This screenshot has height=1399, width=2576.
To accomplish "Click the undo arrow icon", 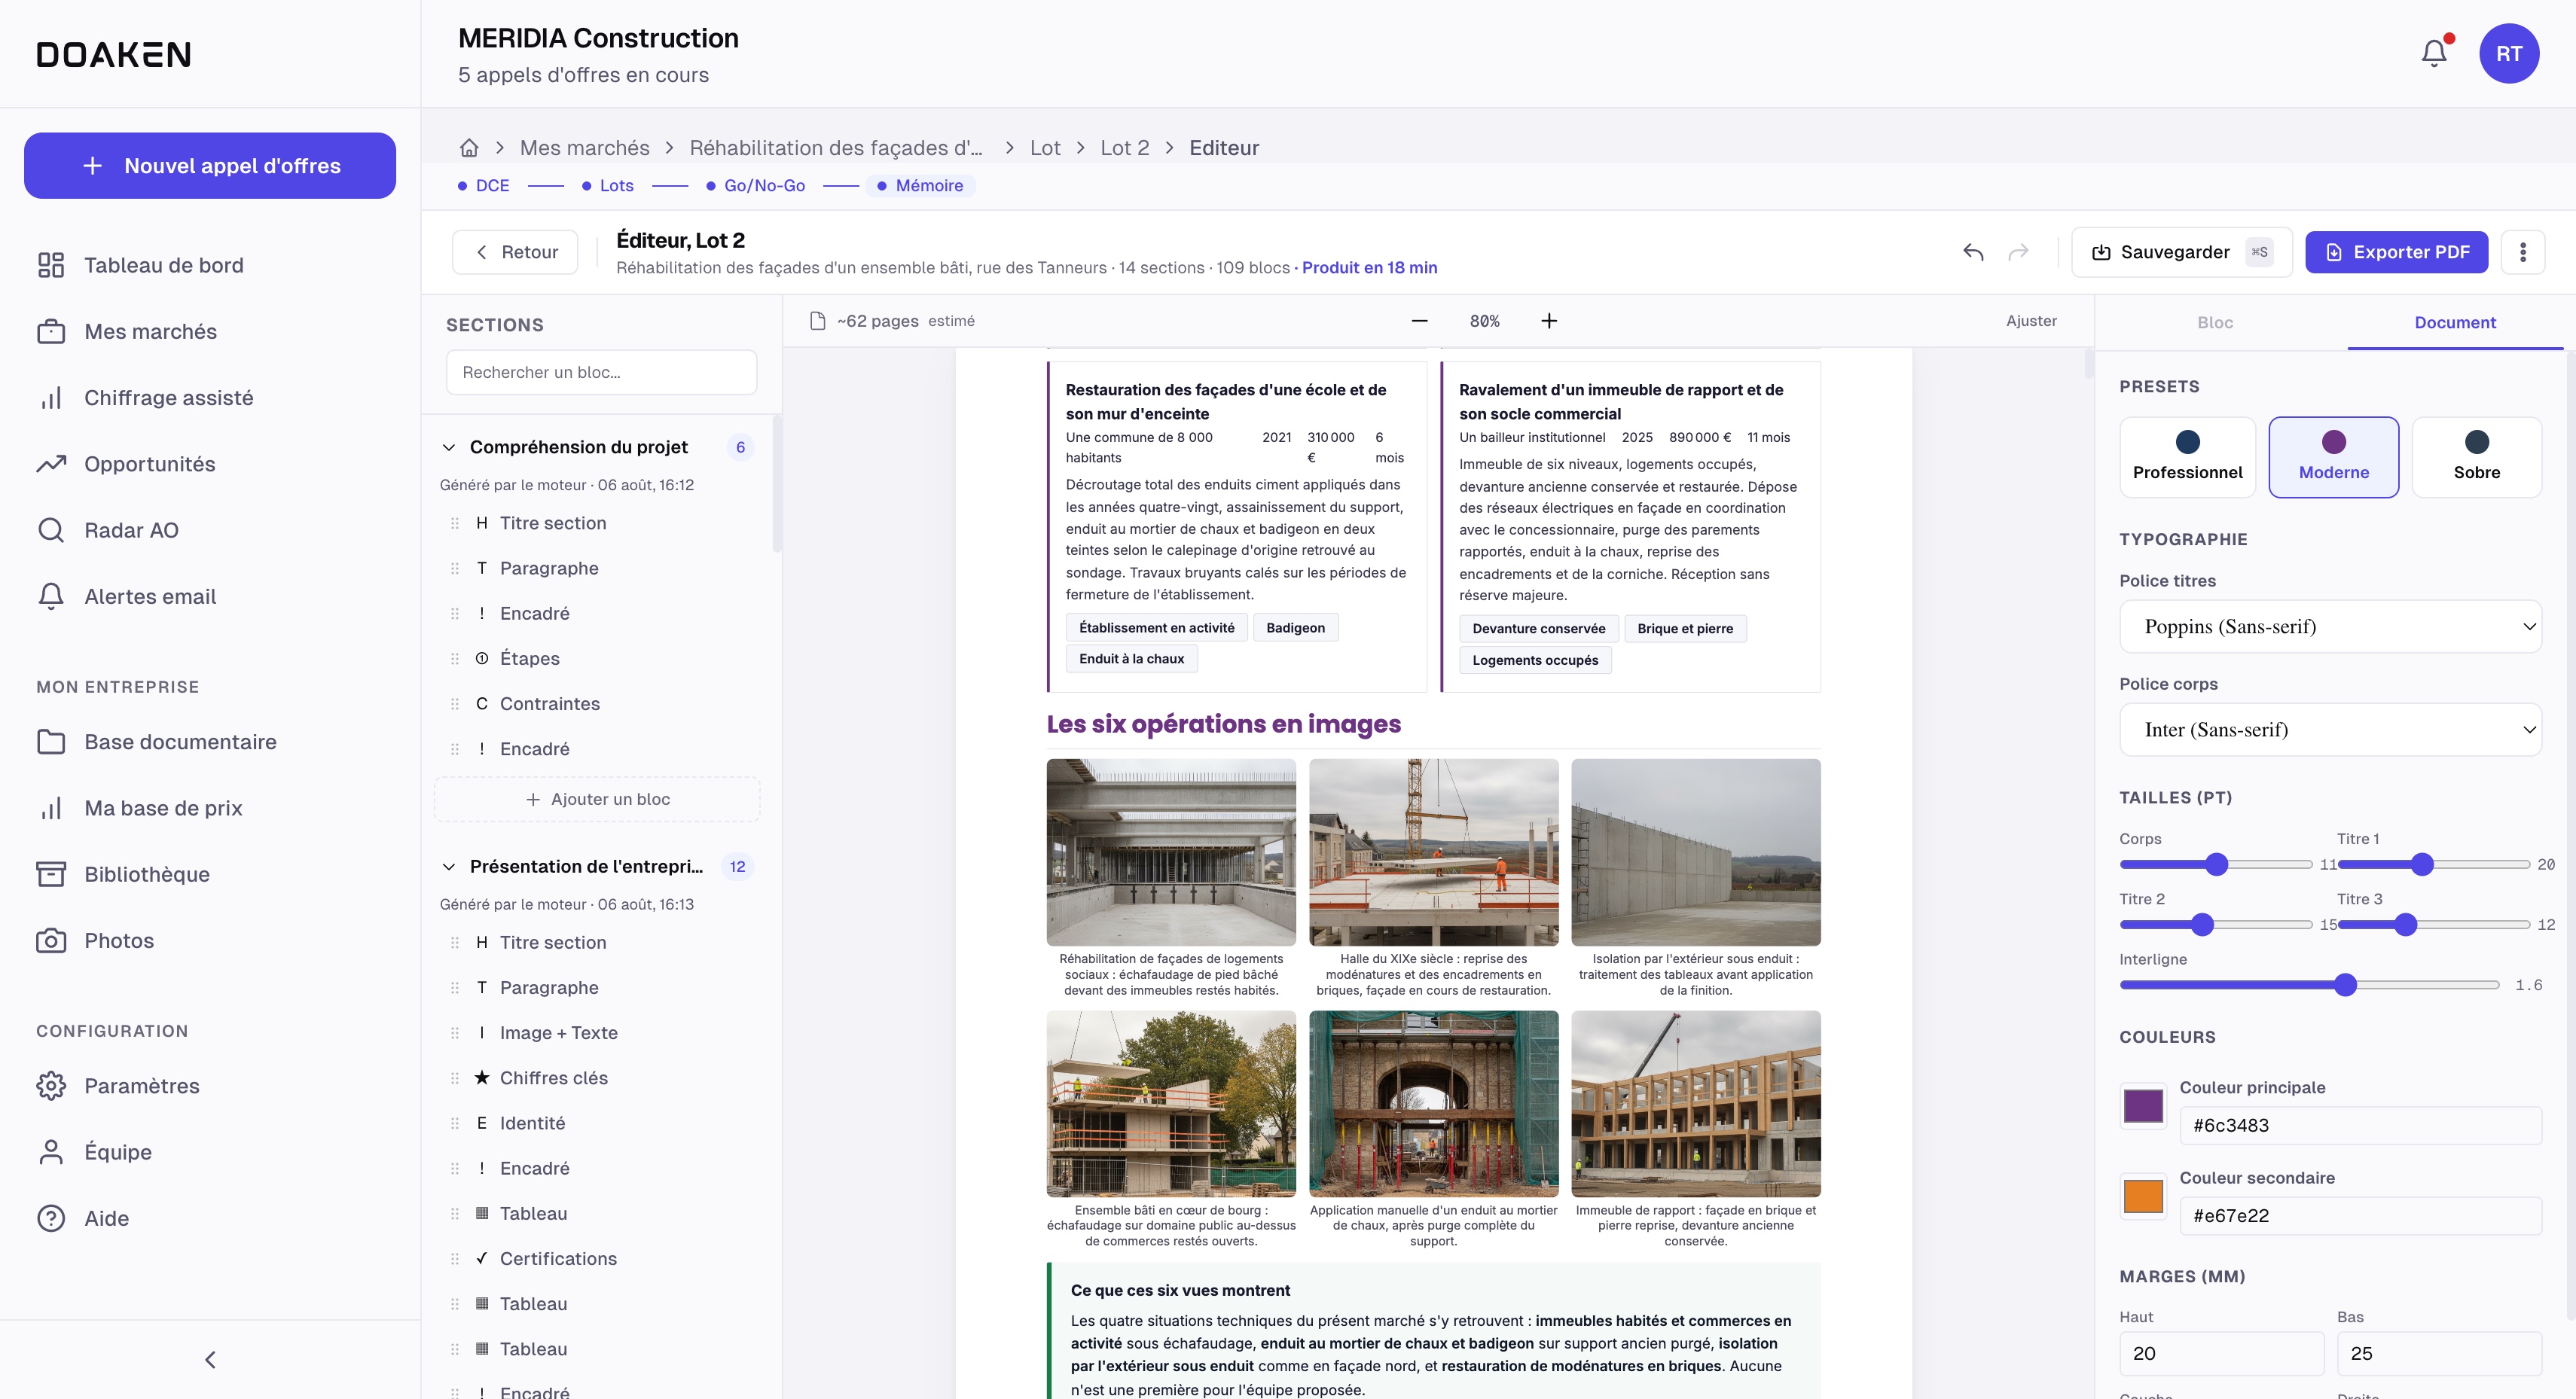I will click(1973, 252).
